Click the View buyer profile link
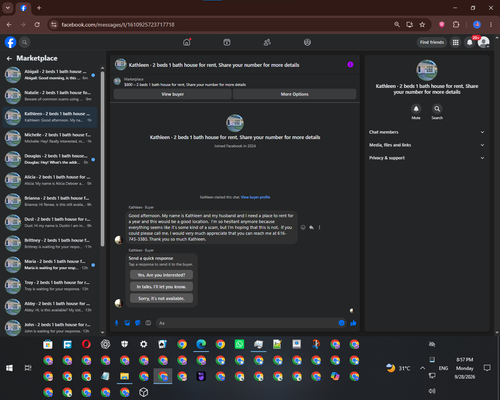Image resolution: width=500 pixels, height=400 pixels. [x=255, y=197]
